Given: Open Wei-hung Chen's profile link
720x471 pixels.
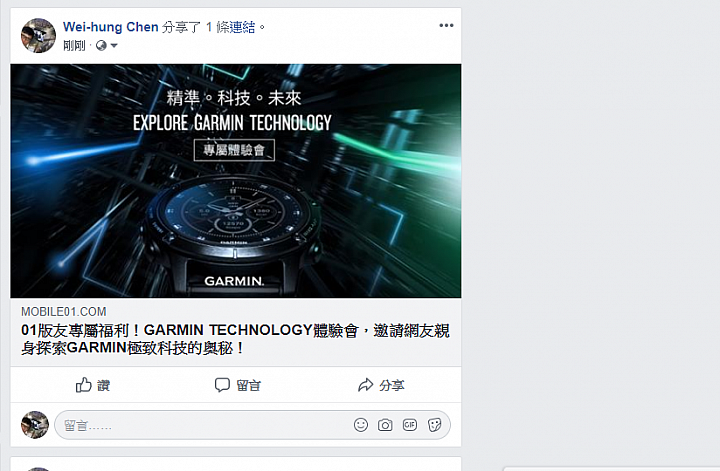Looking at the screenshot, I should (111, 27).
